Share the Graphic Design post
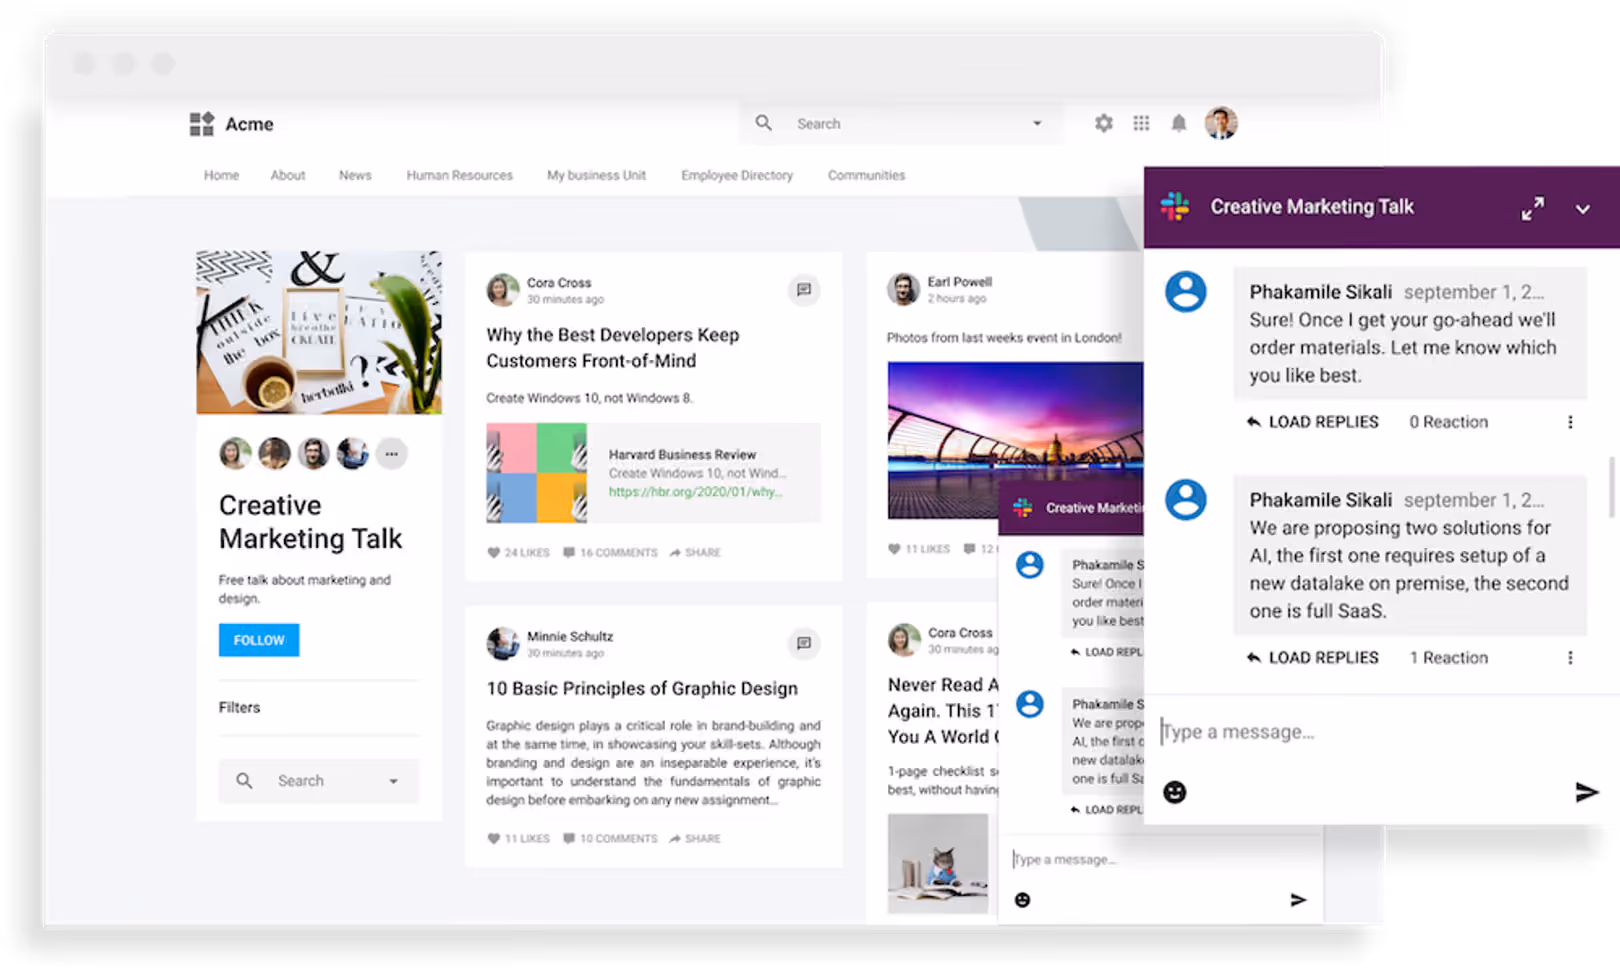 695,838
